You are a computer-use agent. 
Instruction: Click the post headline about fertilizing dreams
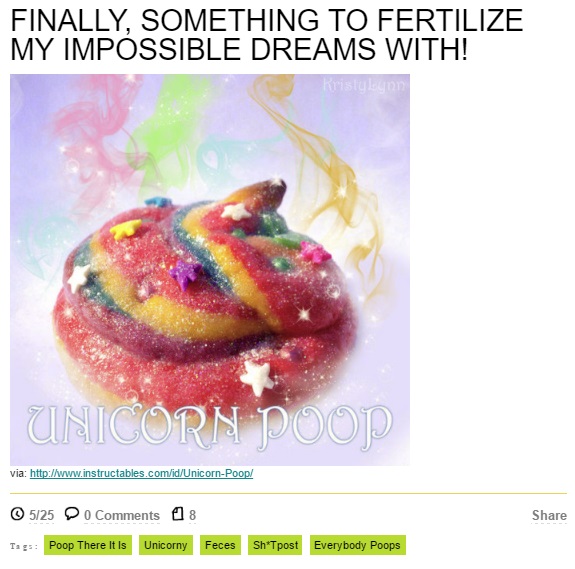(x=267, y=34)
